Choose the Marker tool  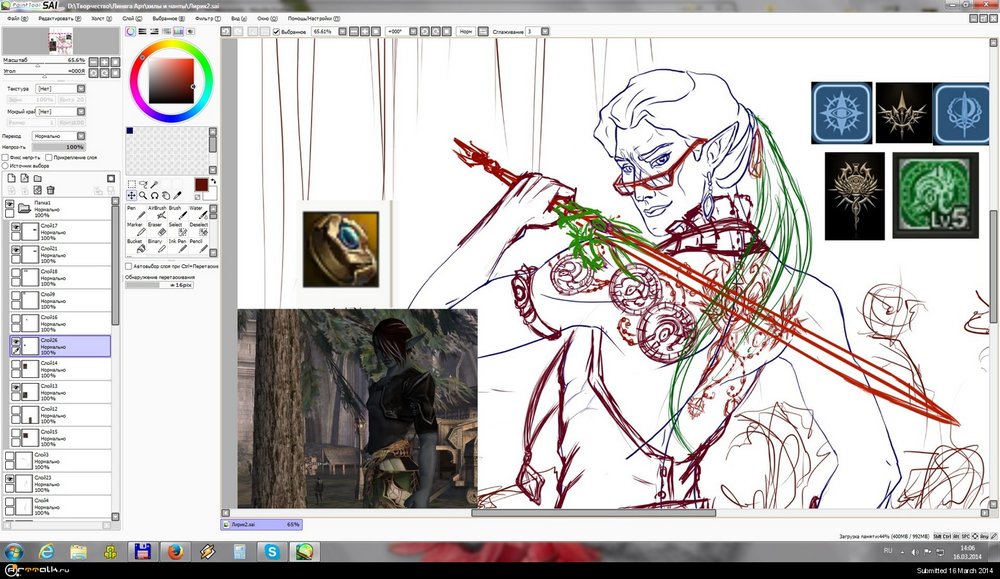(x=134, y=230)
